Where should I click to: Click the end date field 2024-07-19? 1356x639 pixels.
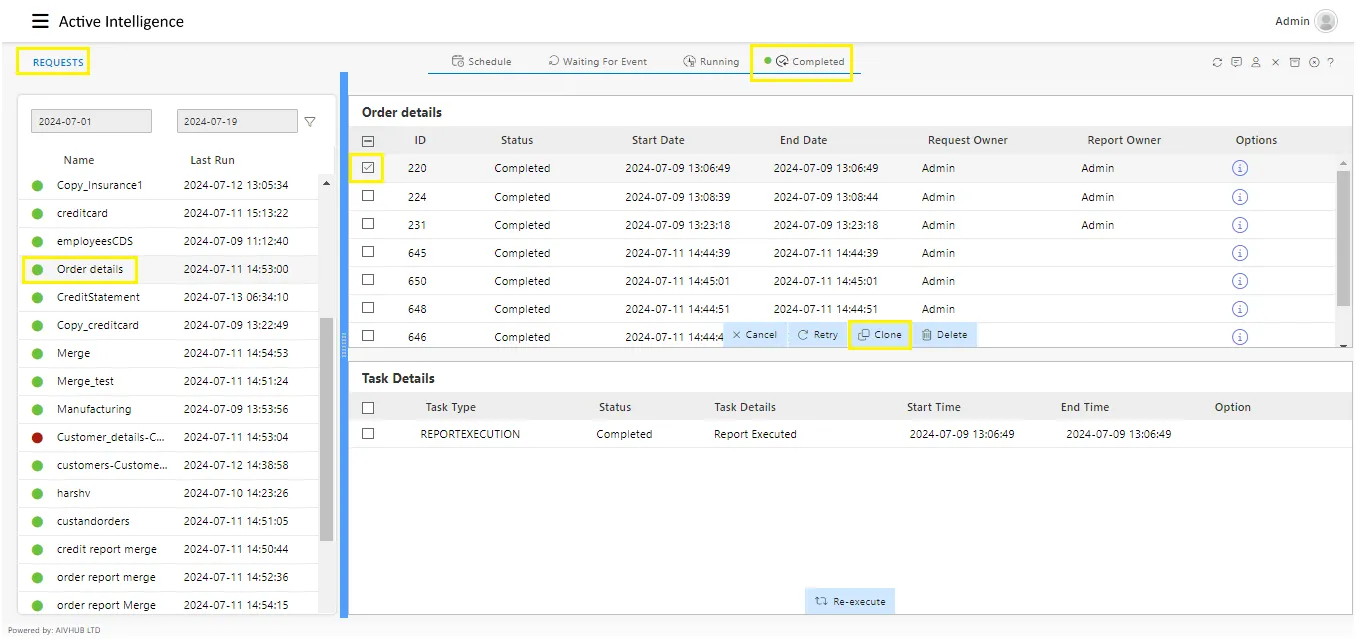pyautogui.click(x=237, y=121)
